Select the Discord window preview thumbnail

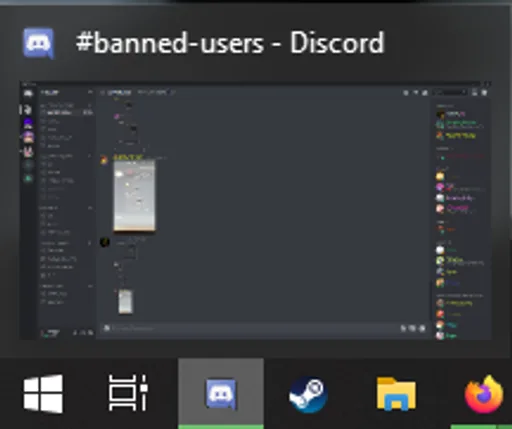tap(255, 210)
